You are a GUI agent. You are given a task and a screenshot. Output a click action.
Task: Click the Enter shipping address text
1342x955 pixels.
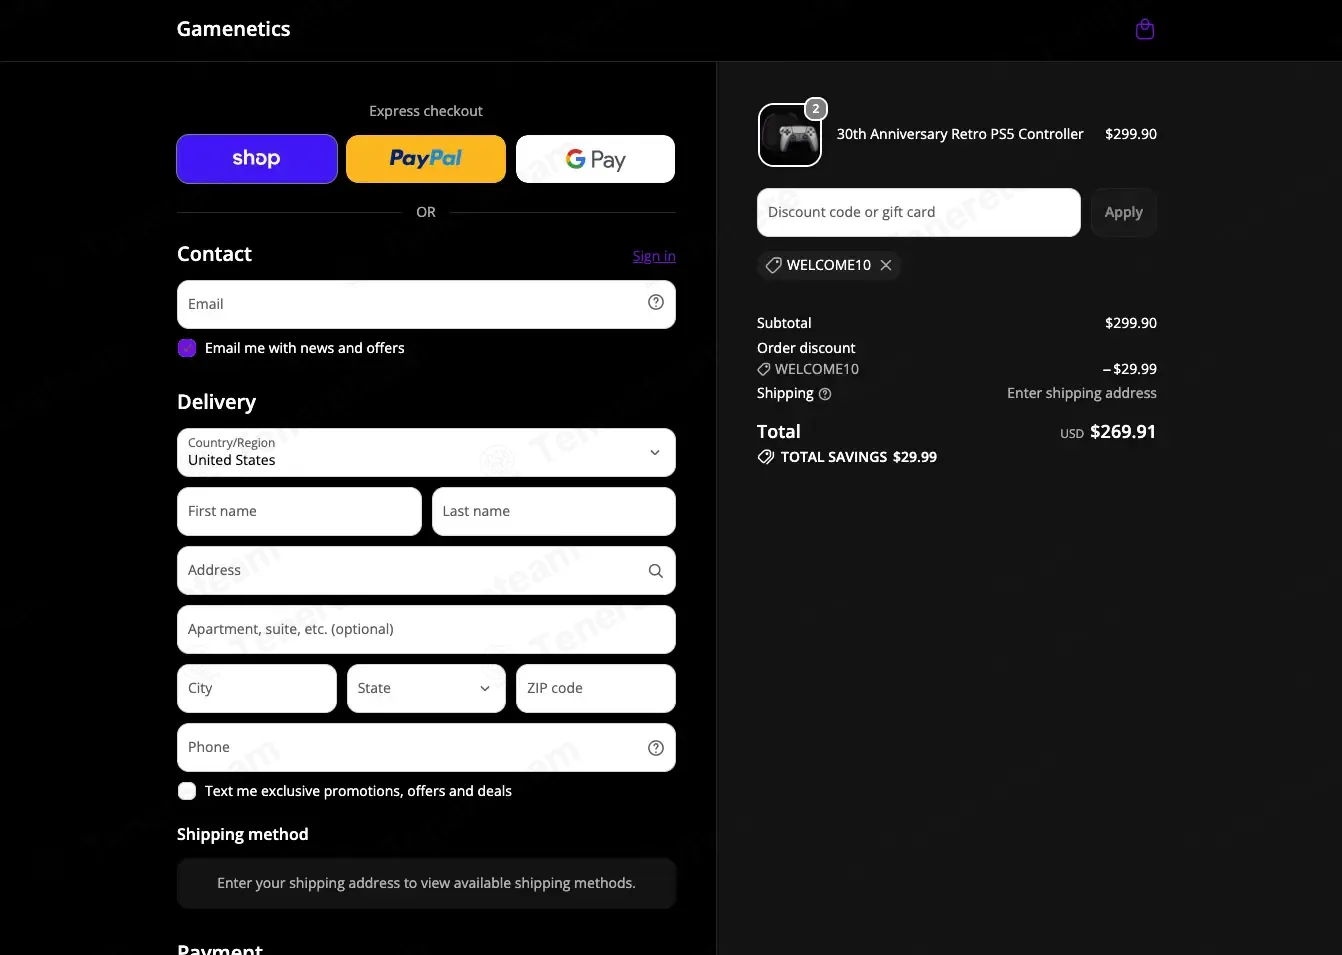[x=1082, y=393]
